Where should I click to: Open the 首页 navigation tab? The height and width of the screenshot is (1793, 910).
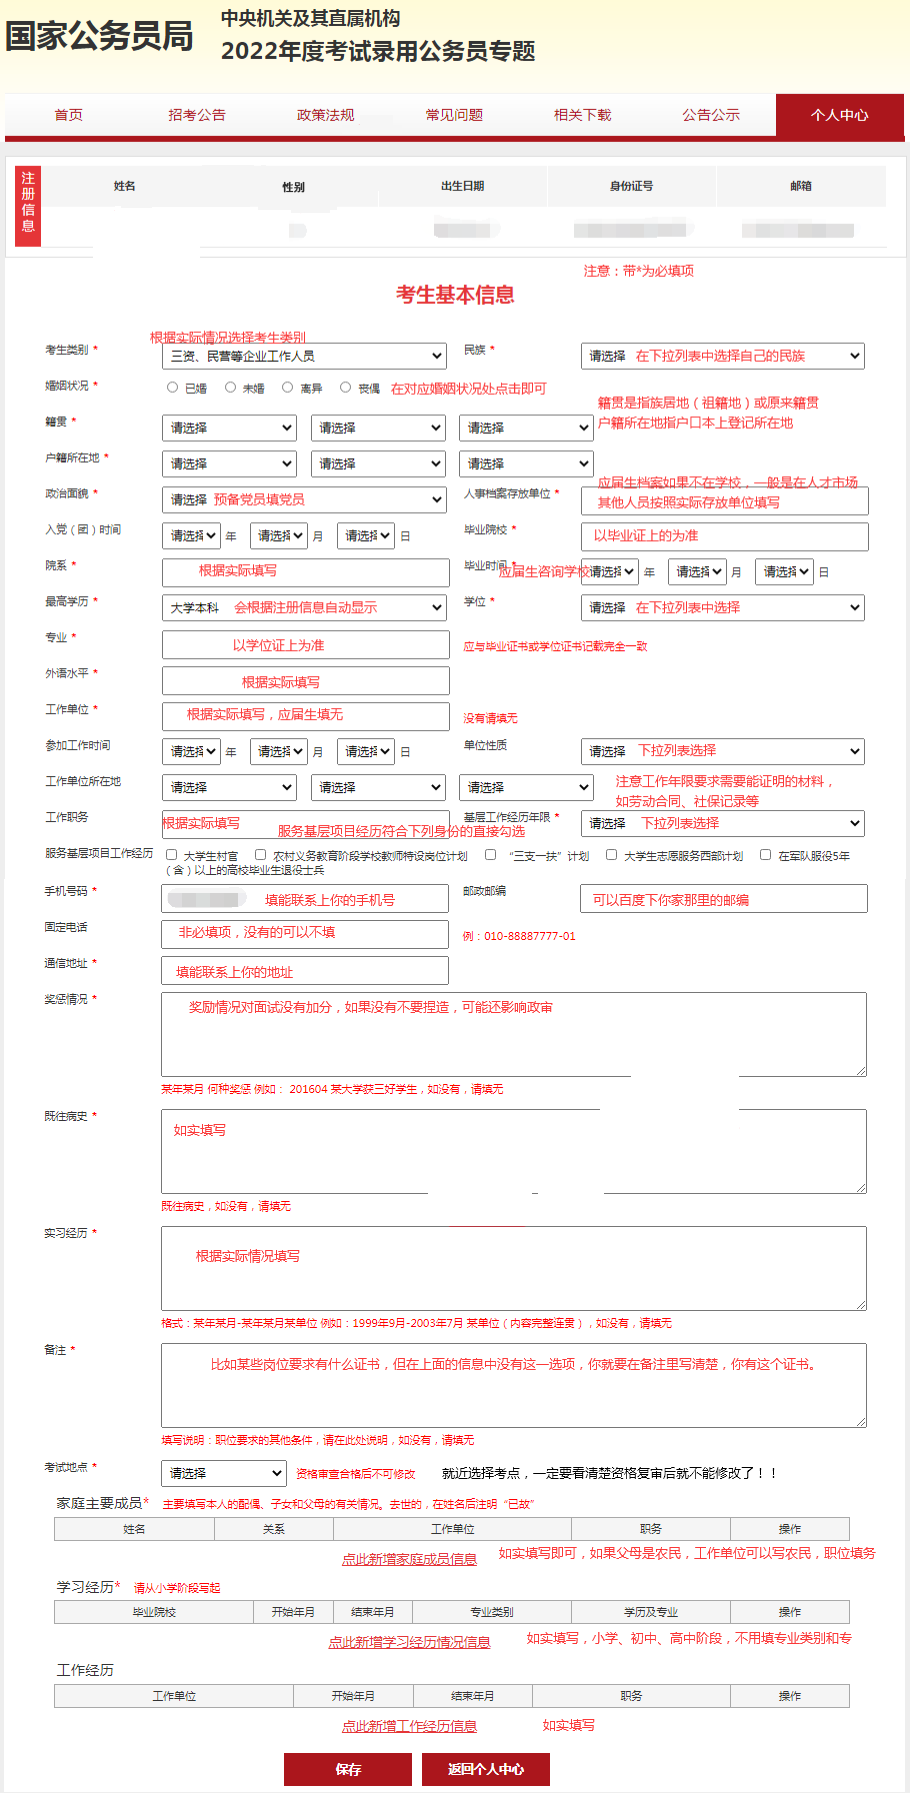[69, 115]
